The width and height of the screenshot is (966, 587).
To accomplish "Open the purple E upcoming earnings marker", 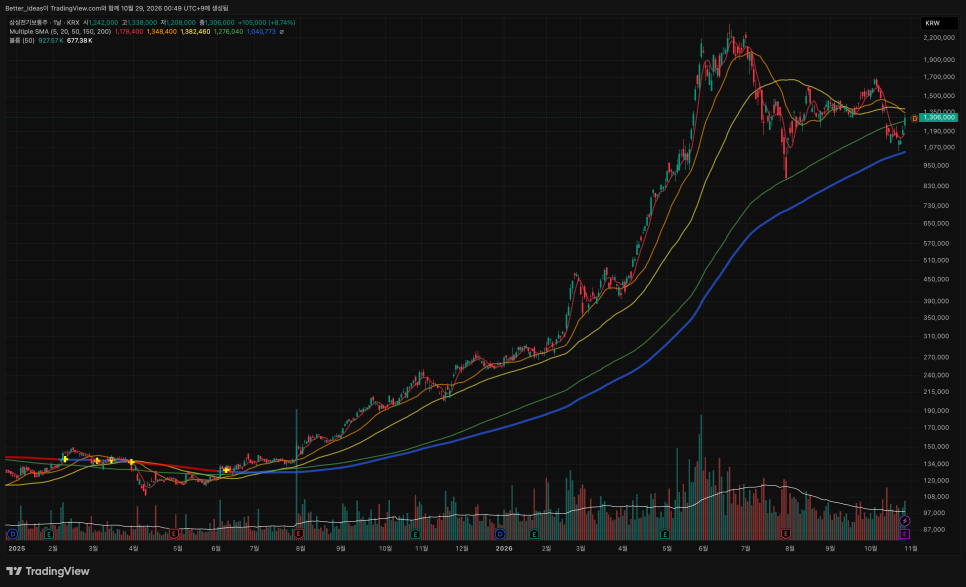I will coord(904,534).
